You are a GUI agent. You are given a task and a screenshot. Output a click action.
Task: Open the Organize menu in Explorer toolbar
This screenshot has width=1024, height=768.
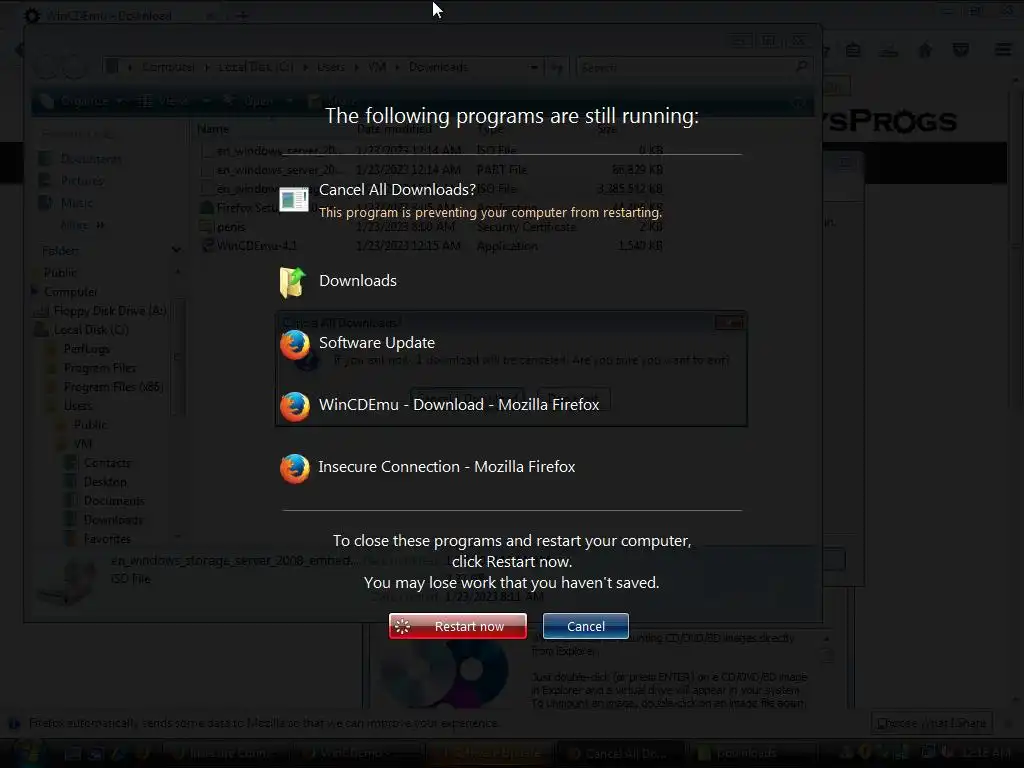click(x=84, y=101)
